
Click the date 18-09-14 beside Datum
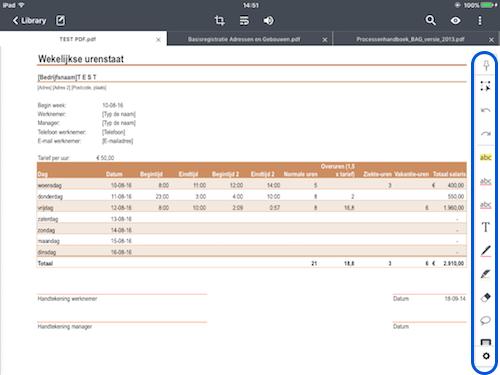pyautogui.click(x=455, y=299)
